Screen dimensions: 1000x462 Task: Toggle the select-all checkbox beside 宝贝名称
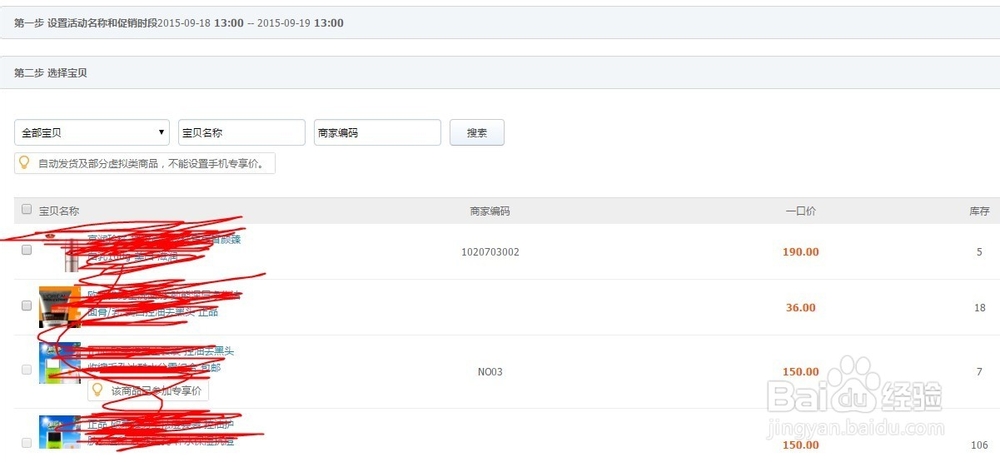click(26, 209)
